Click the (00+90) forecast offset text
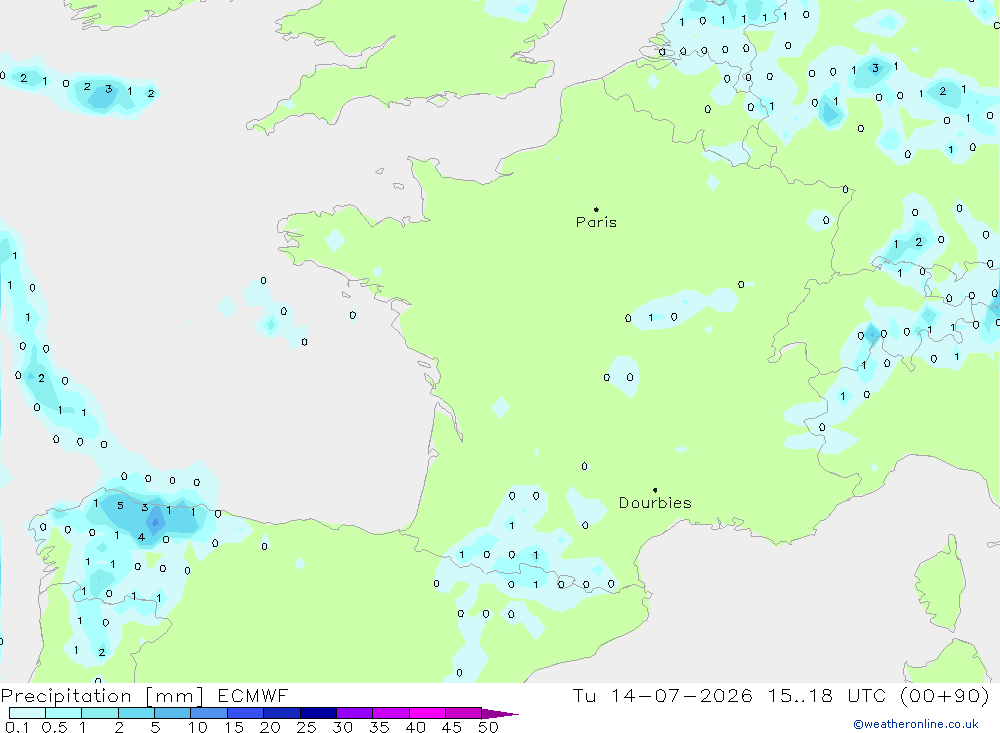The height and width of the screenshot is (733, 1000). click(x=944, y=695)
